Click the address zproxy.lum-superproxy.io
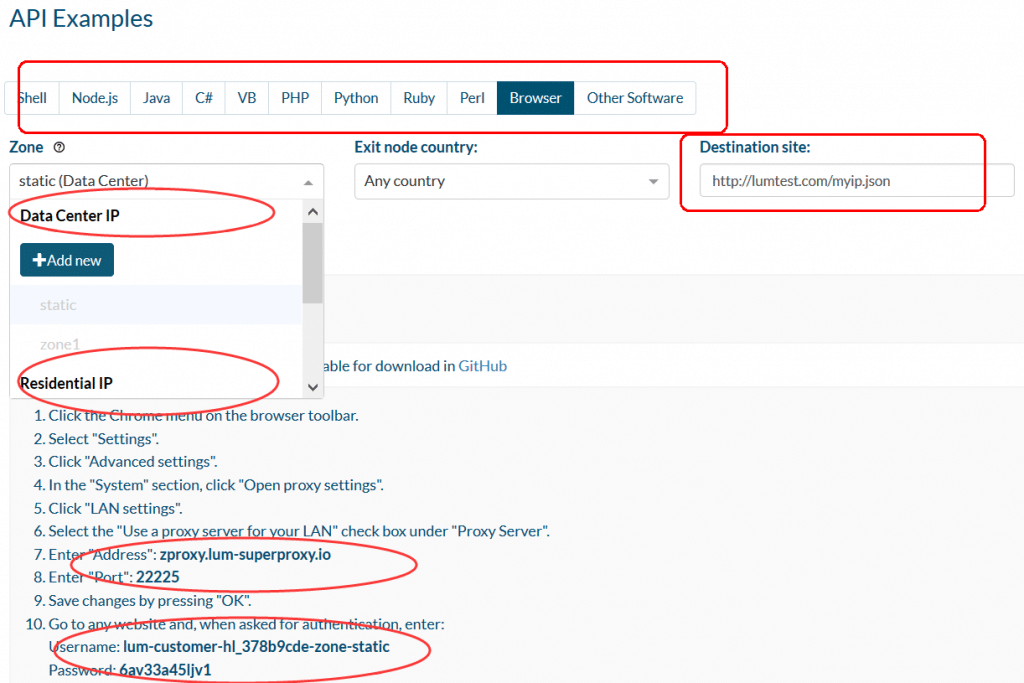 [x=246, y=554]
